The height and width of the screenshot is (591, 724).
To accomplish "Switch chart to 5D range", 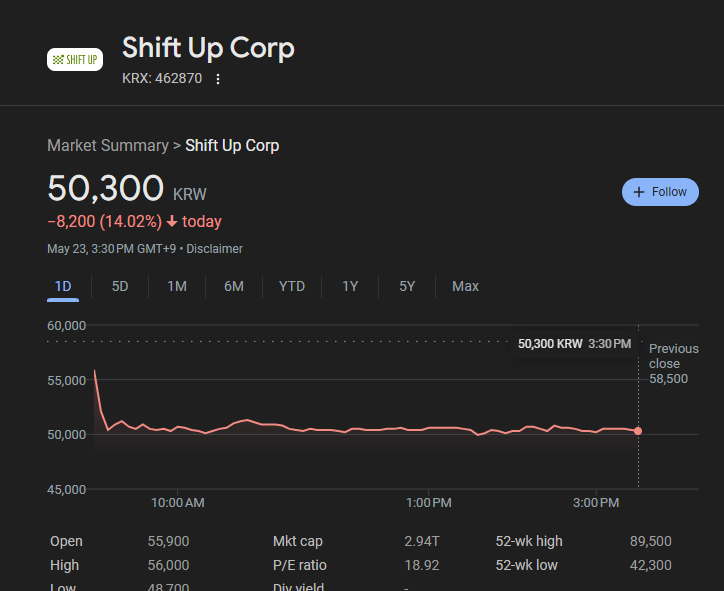I will 120,286.
